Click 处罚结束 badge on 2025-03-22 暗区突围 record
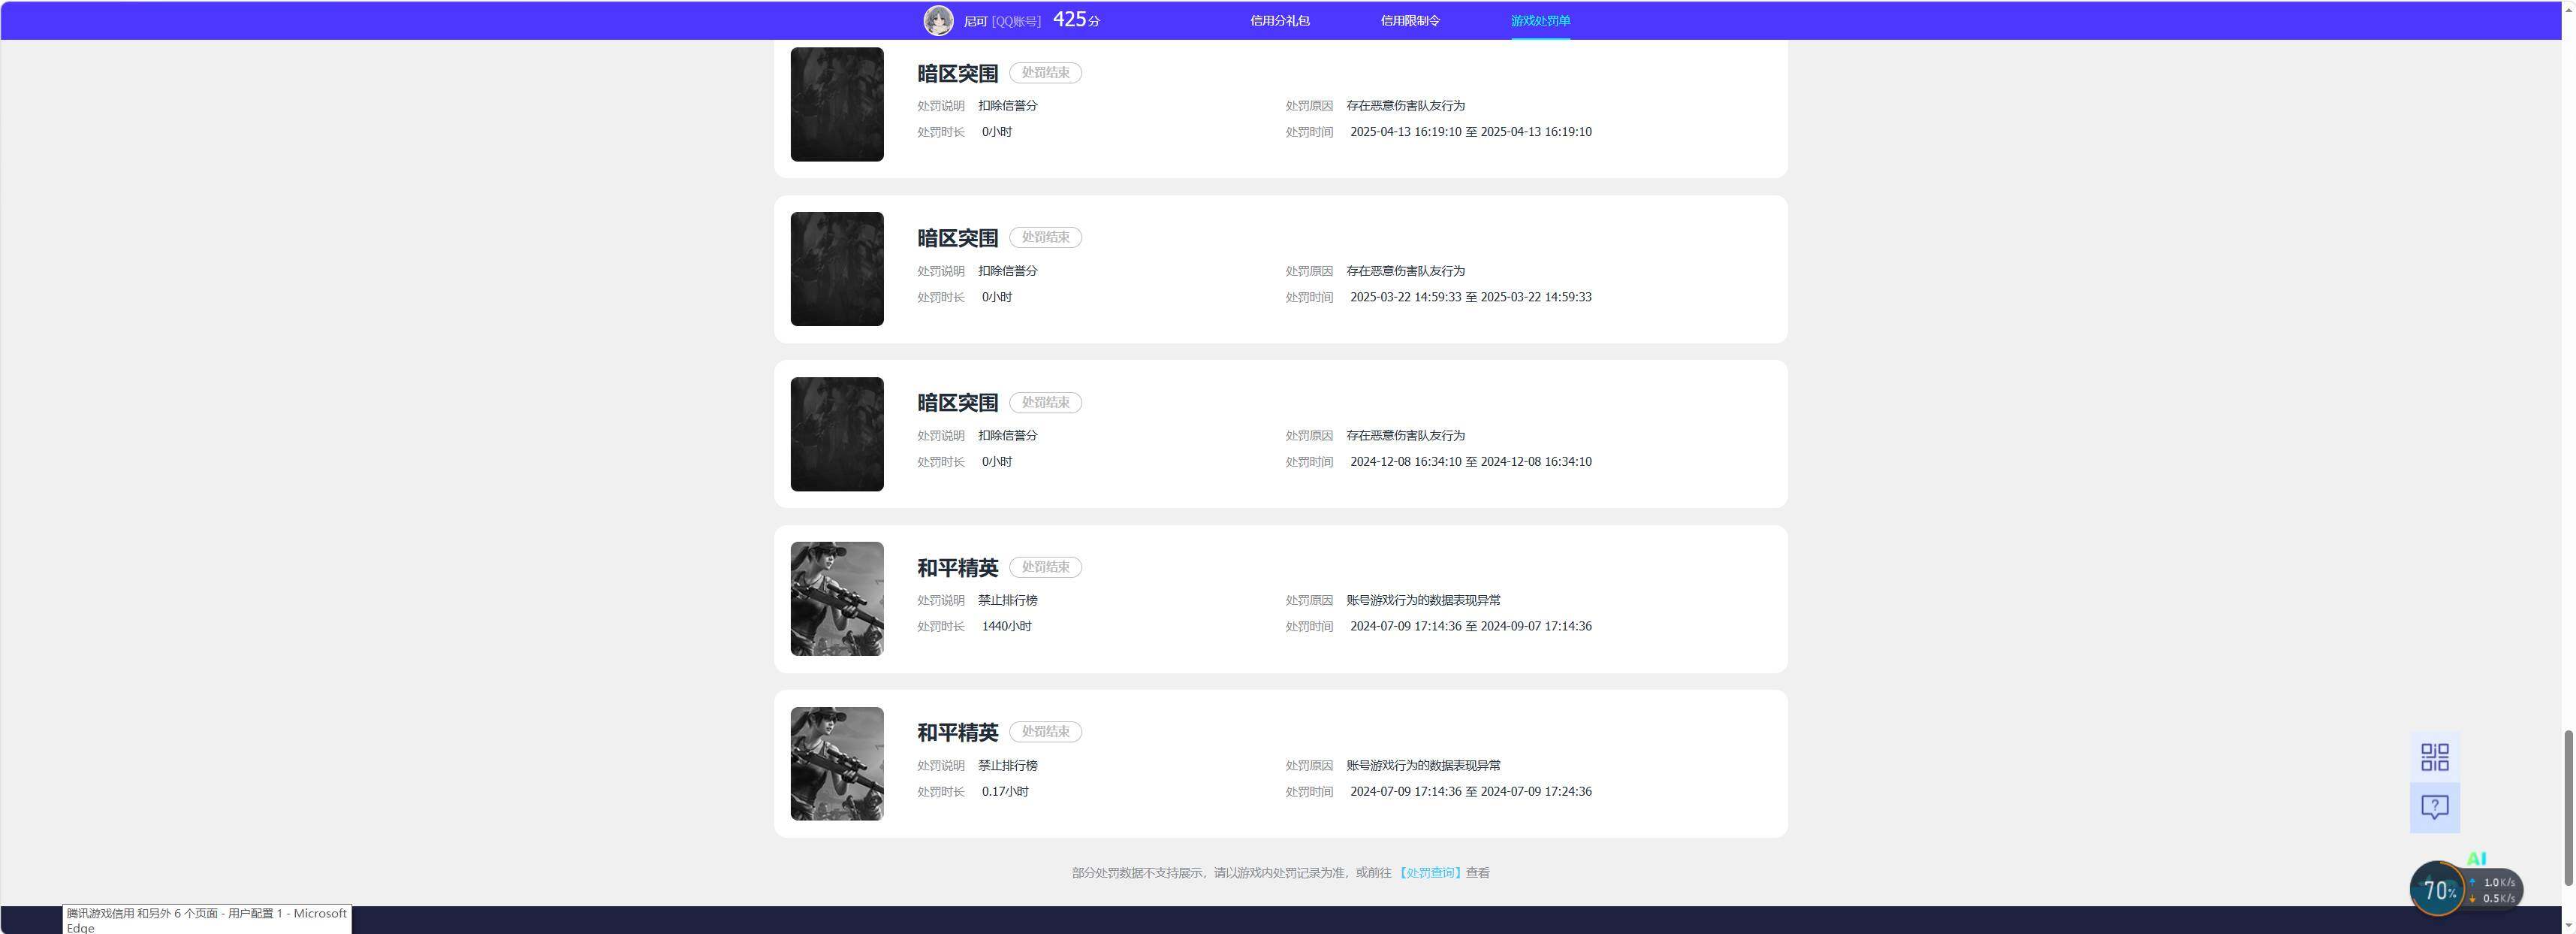The width and height of the screenshot is (2576, 934). point(1045,237)
